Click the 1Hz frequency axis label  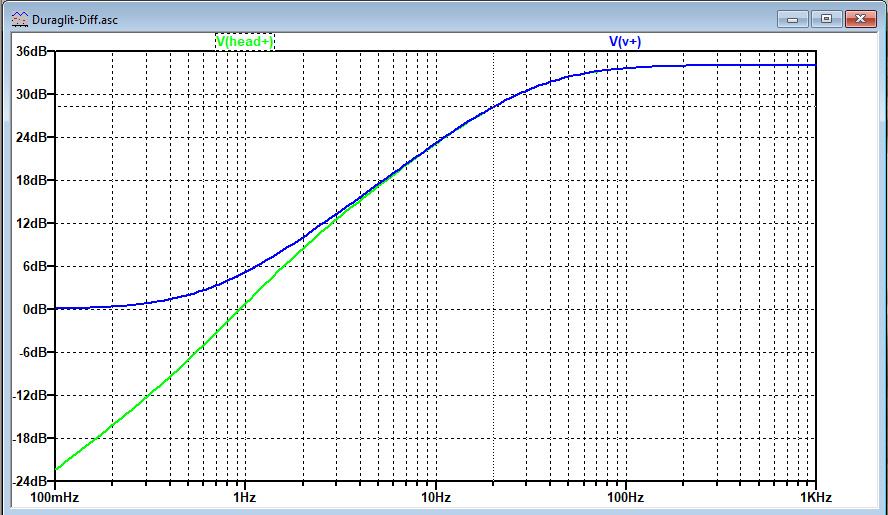(x=245, y=497)
